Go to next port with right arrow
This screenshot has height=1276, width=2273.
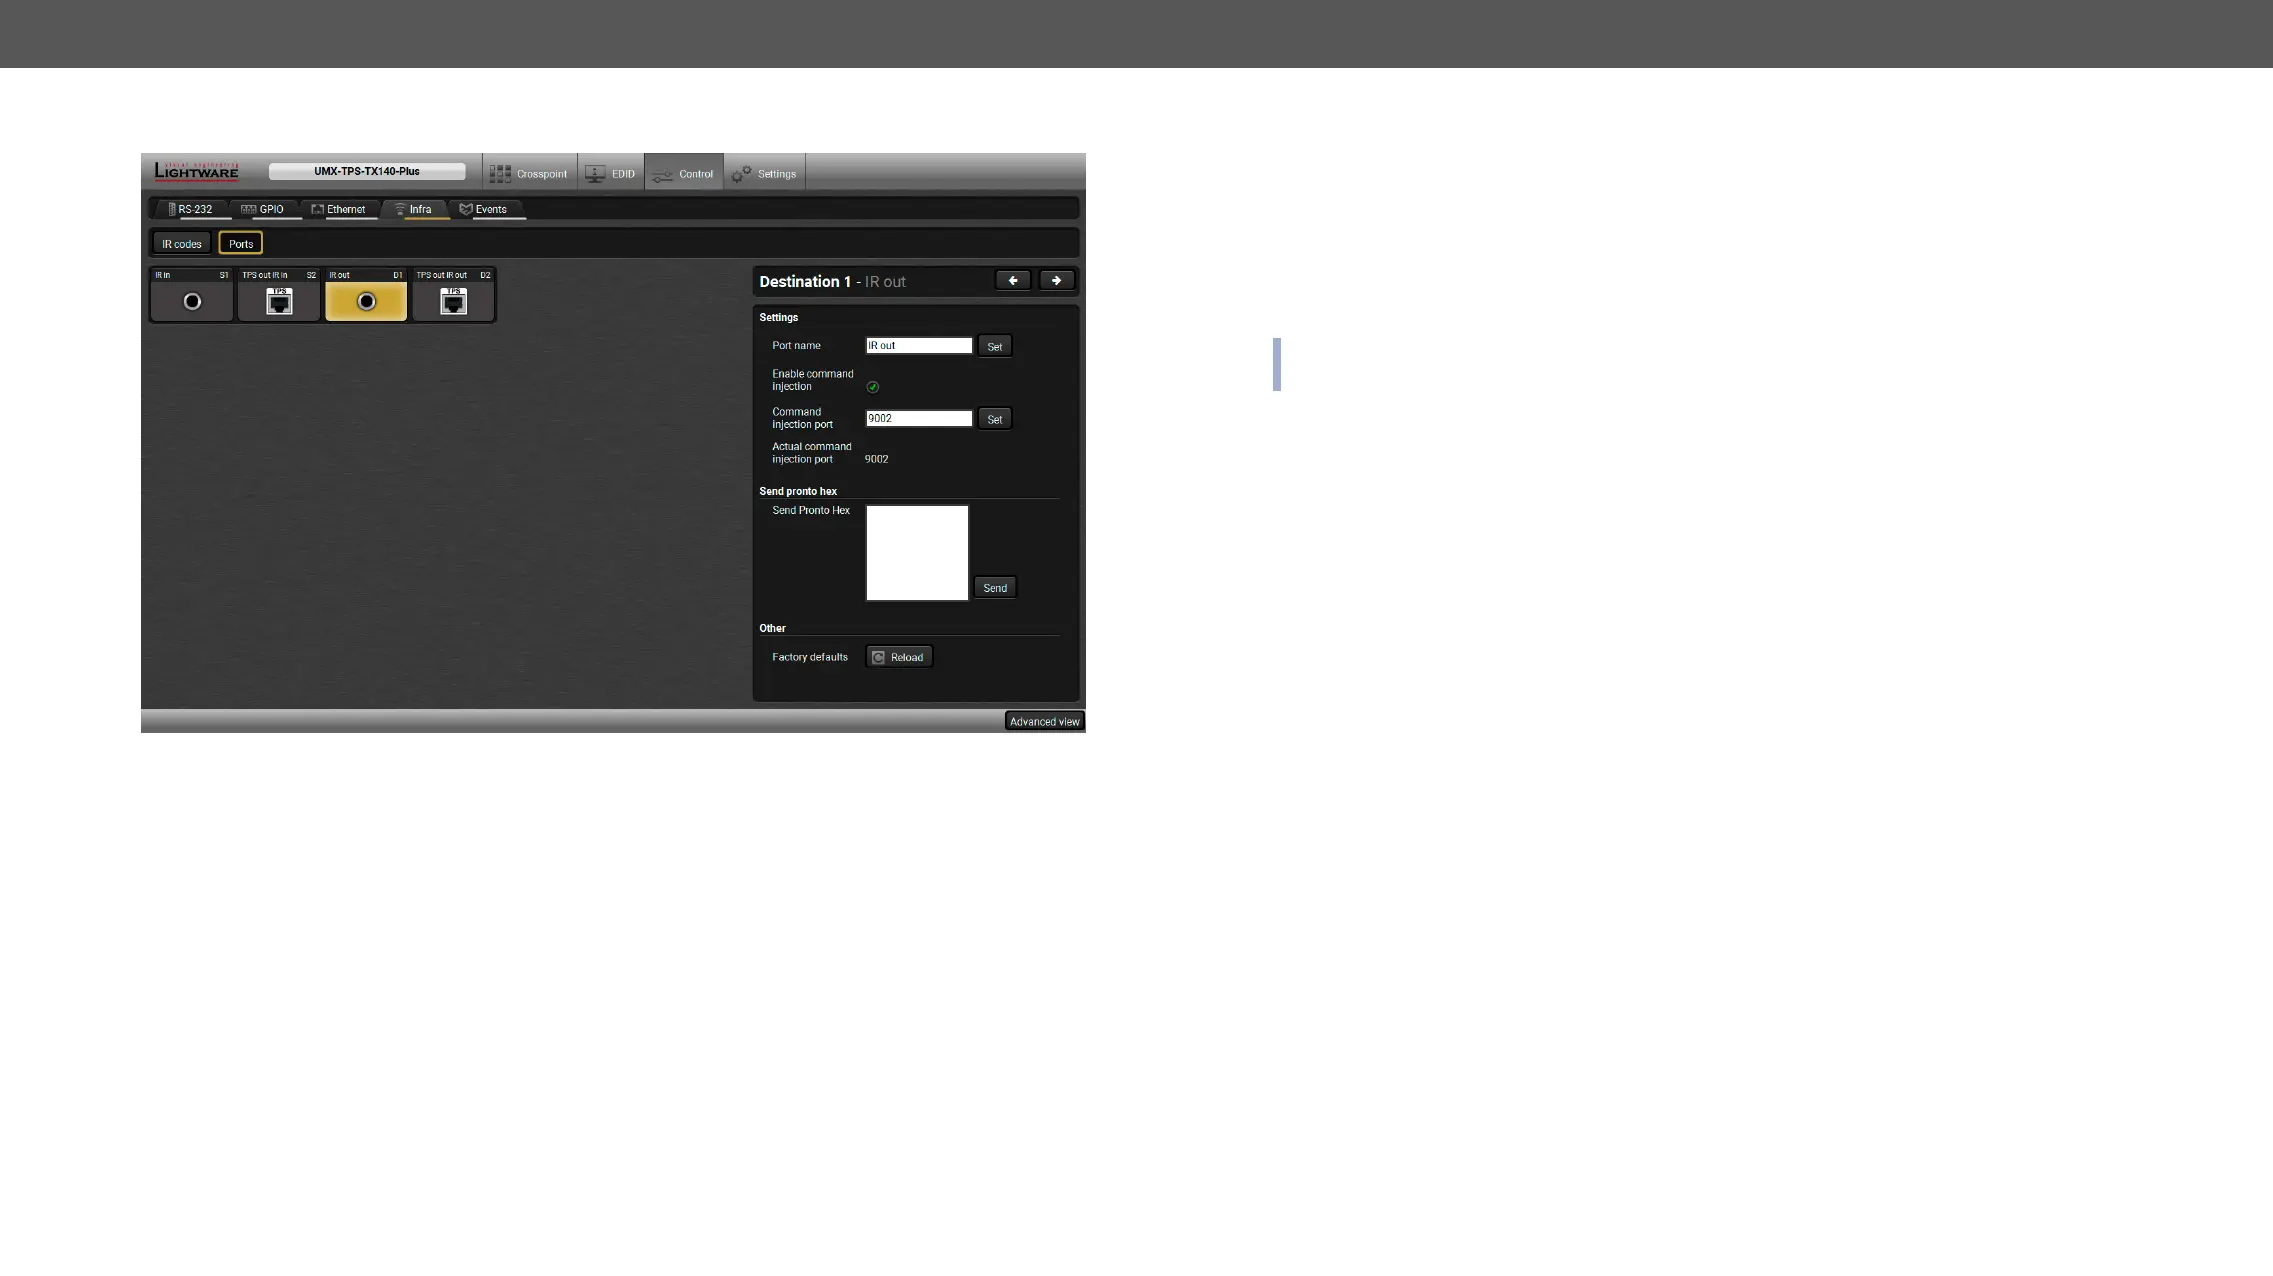point(1057,281)
